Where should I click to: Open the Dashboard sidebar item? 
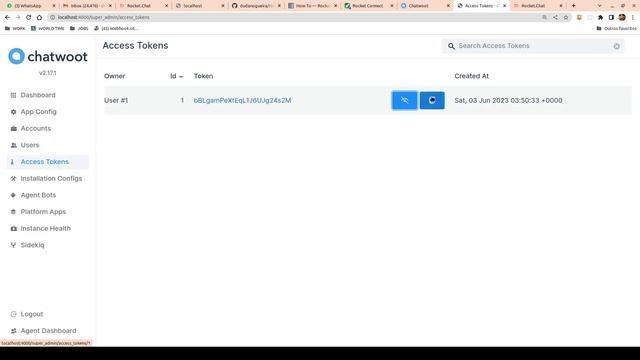click(x=38, y=95)
